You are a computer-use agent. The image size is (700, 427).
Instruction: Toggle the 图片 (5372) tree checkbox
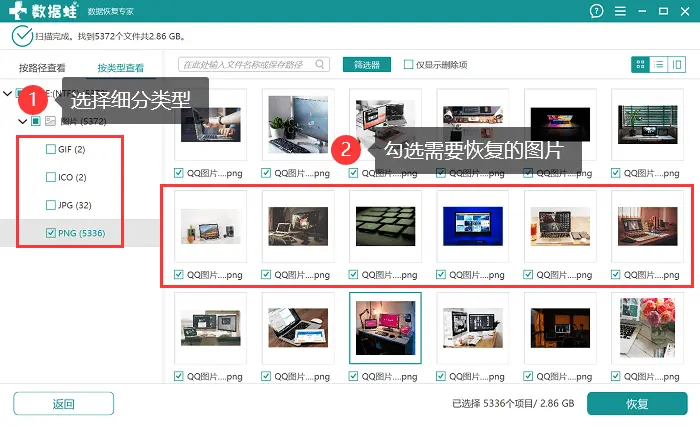[36, 121]
